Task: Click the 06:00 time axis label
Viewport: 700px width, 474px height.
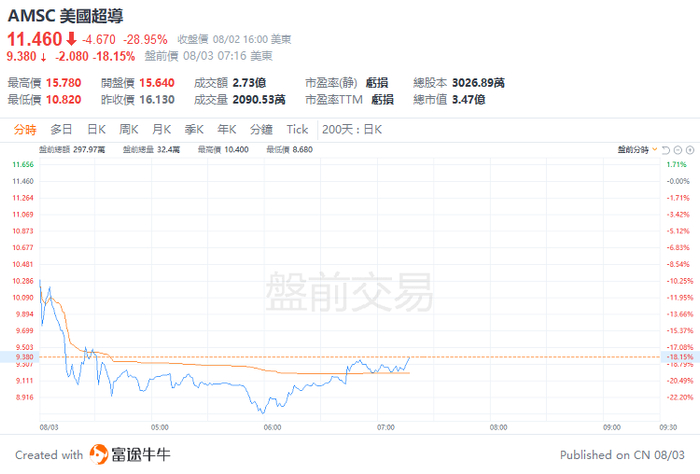Action: (x=273, y=426)
